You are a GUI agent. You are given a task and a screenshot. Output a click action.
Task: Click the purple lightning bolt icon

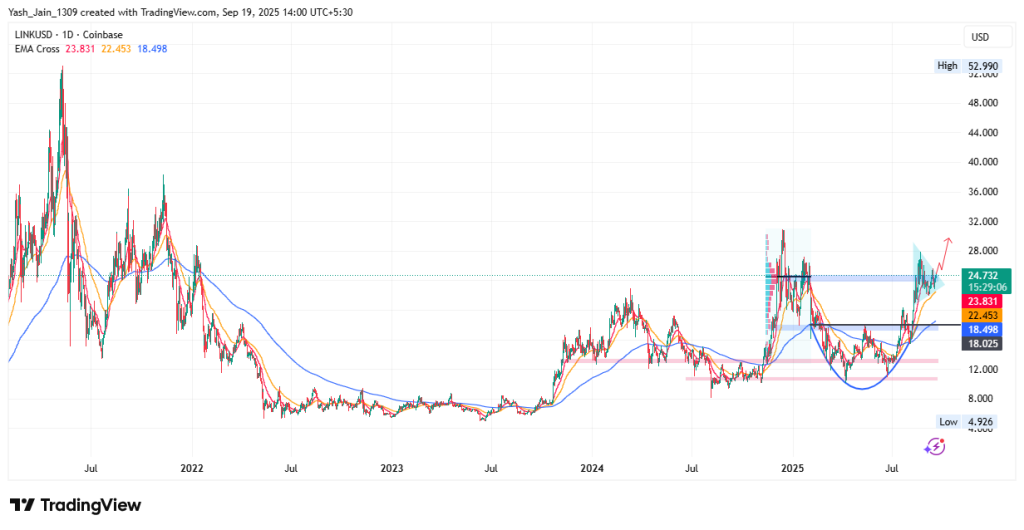click(x=935, y=446)
